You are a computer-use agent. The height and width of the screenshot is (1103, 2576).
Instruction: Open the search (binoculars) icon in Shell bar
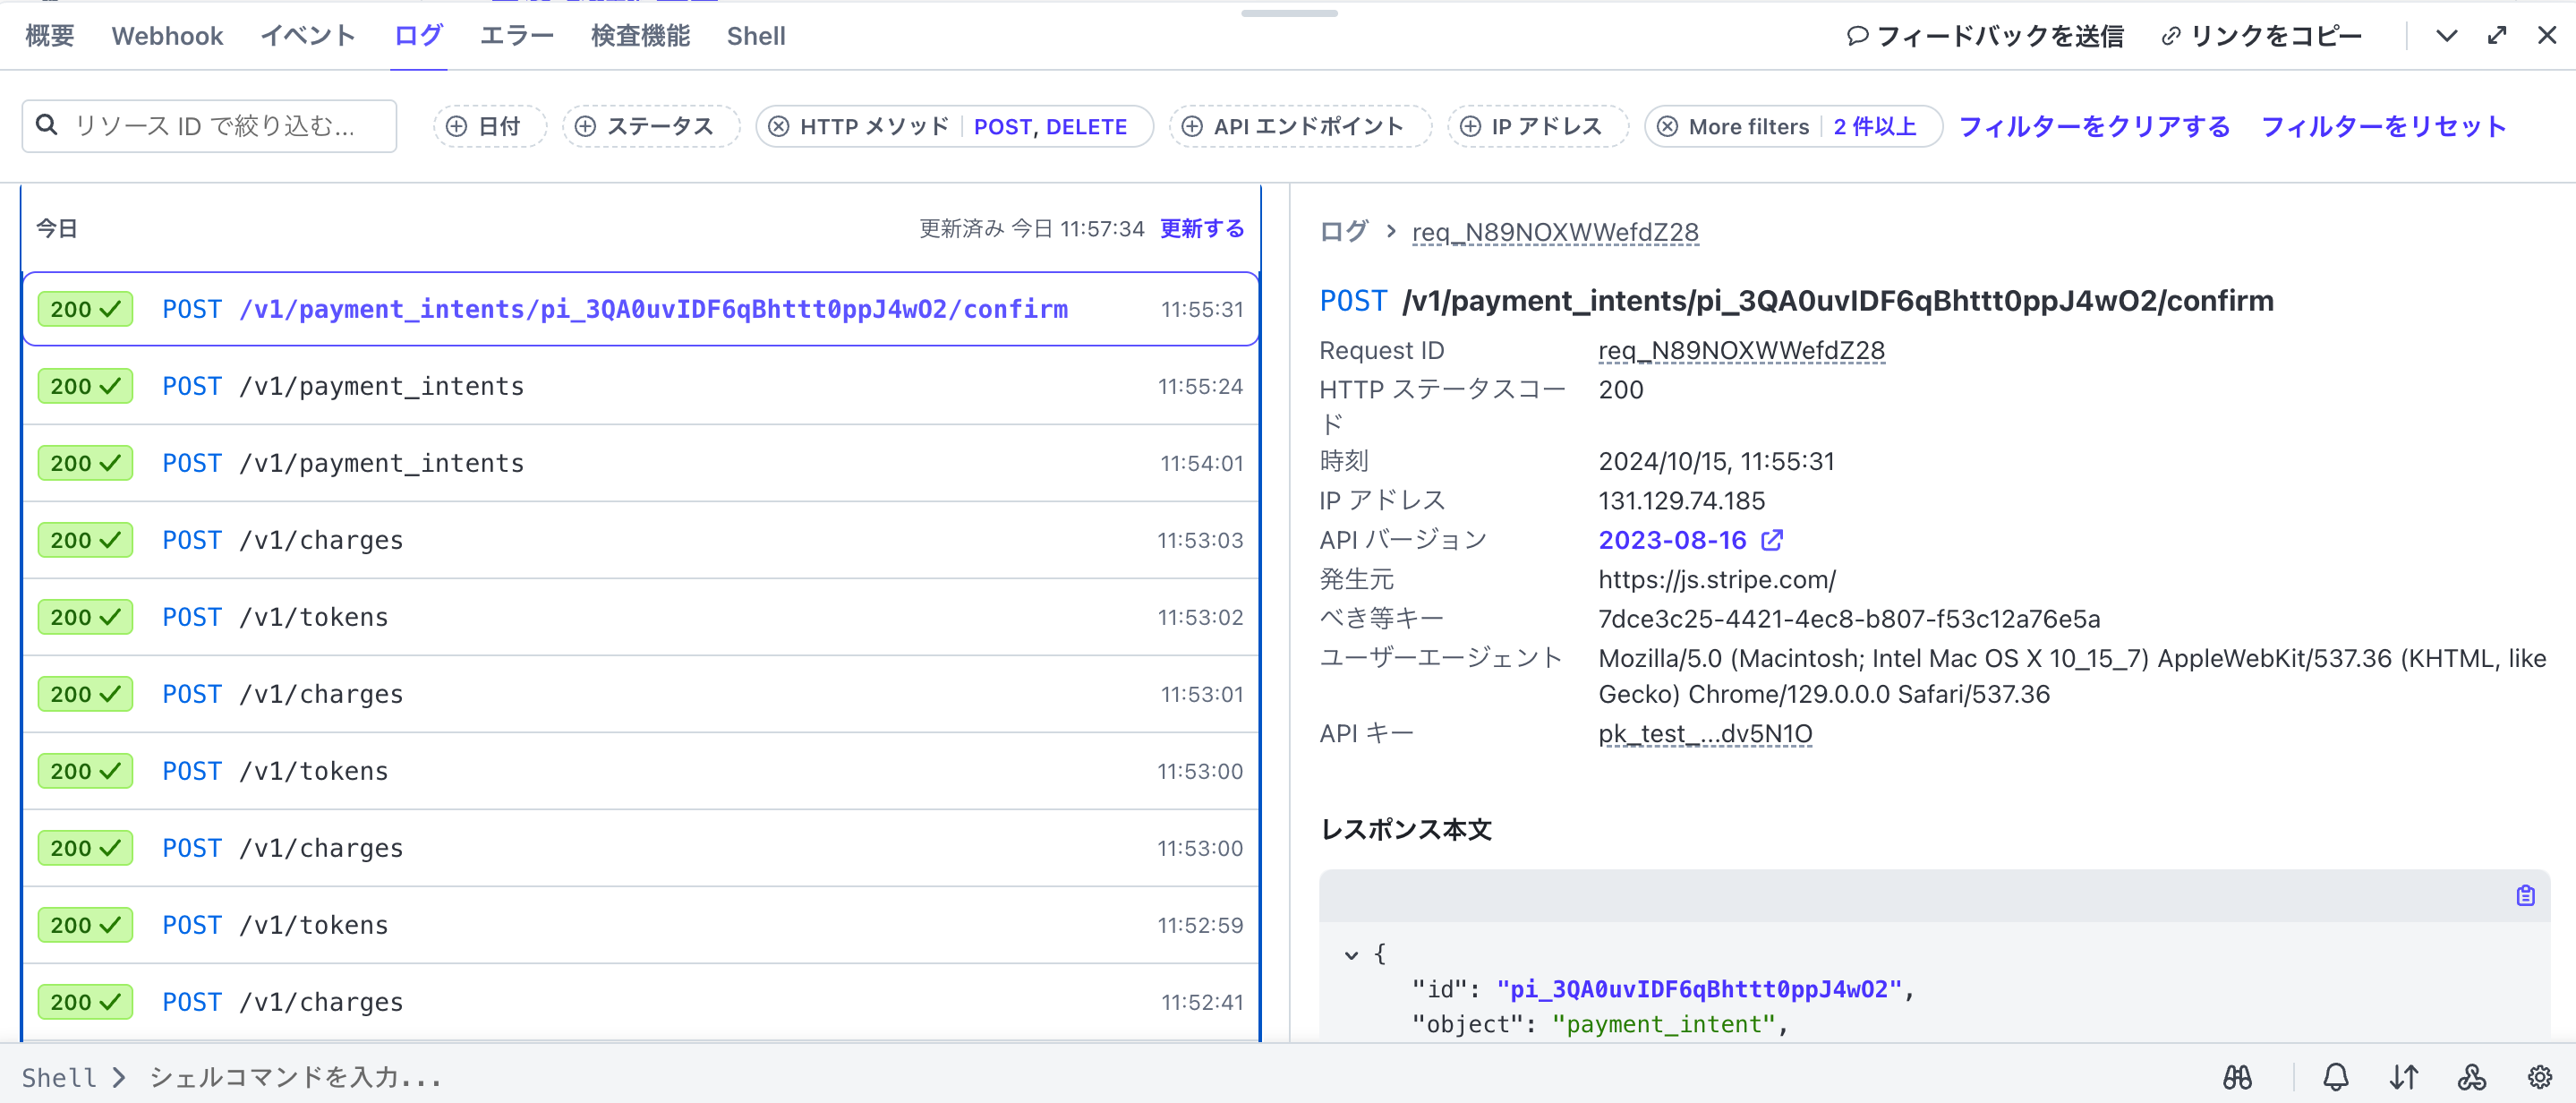coord(2238,1077)
